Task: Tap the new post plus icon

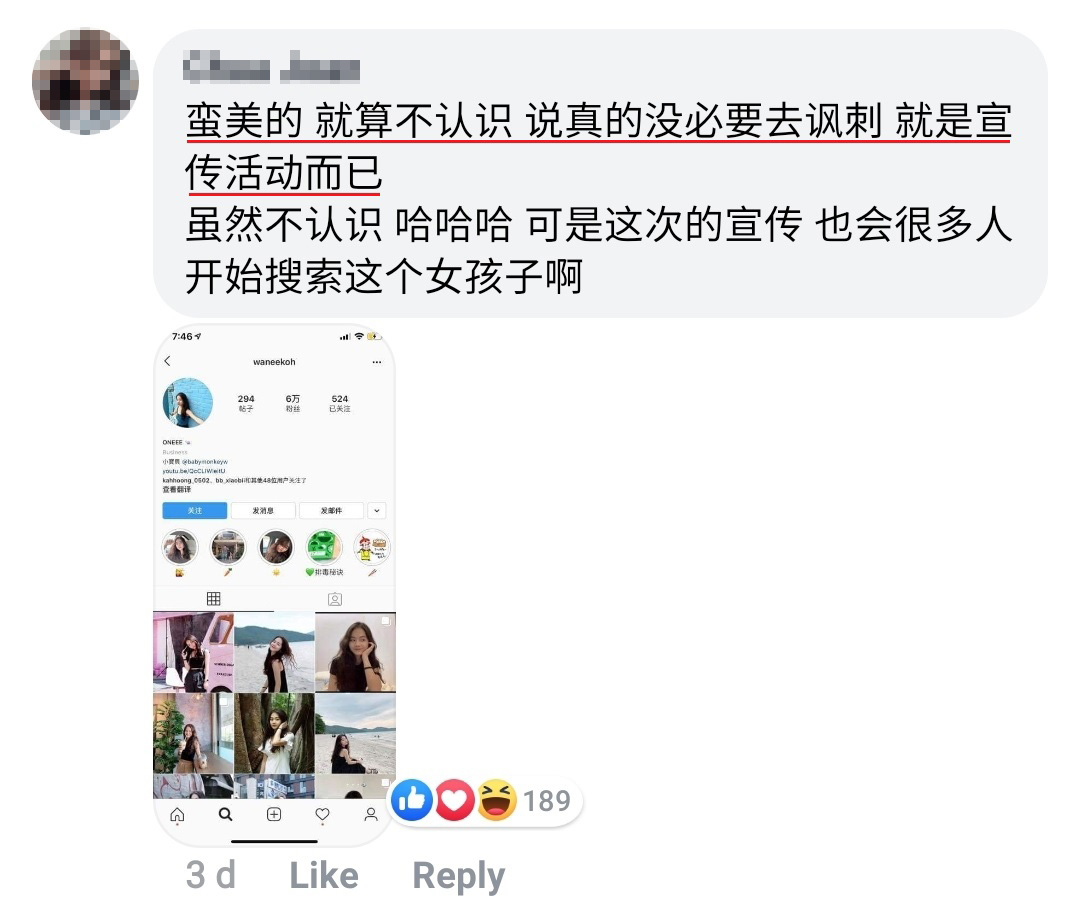Action: pyautogui.click(x=273, y=814)
